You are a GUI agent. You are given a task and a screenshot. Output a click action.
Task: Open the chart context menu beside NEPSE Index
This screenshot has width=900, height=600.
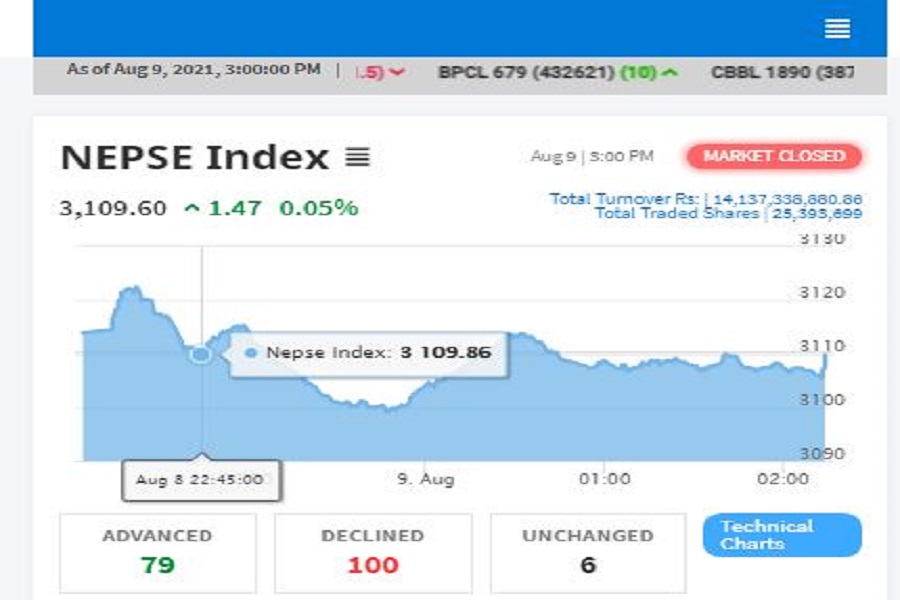[x=358, y=157]
